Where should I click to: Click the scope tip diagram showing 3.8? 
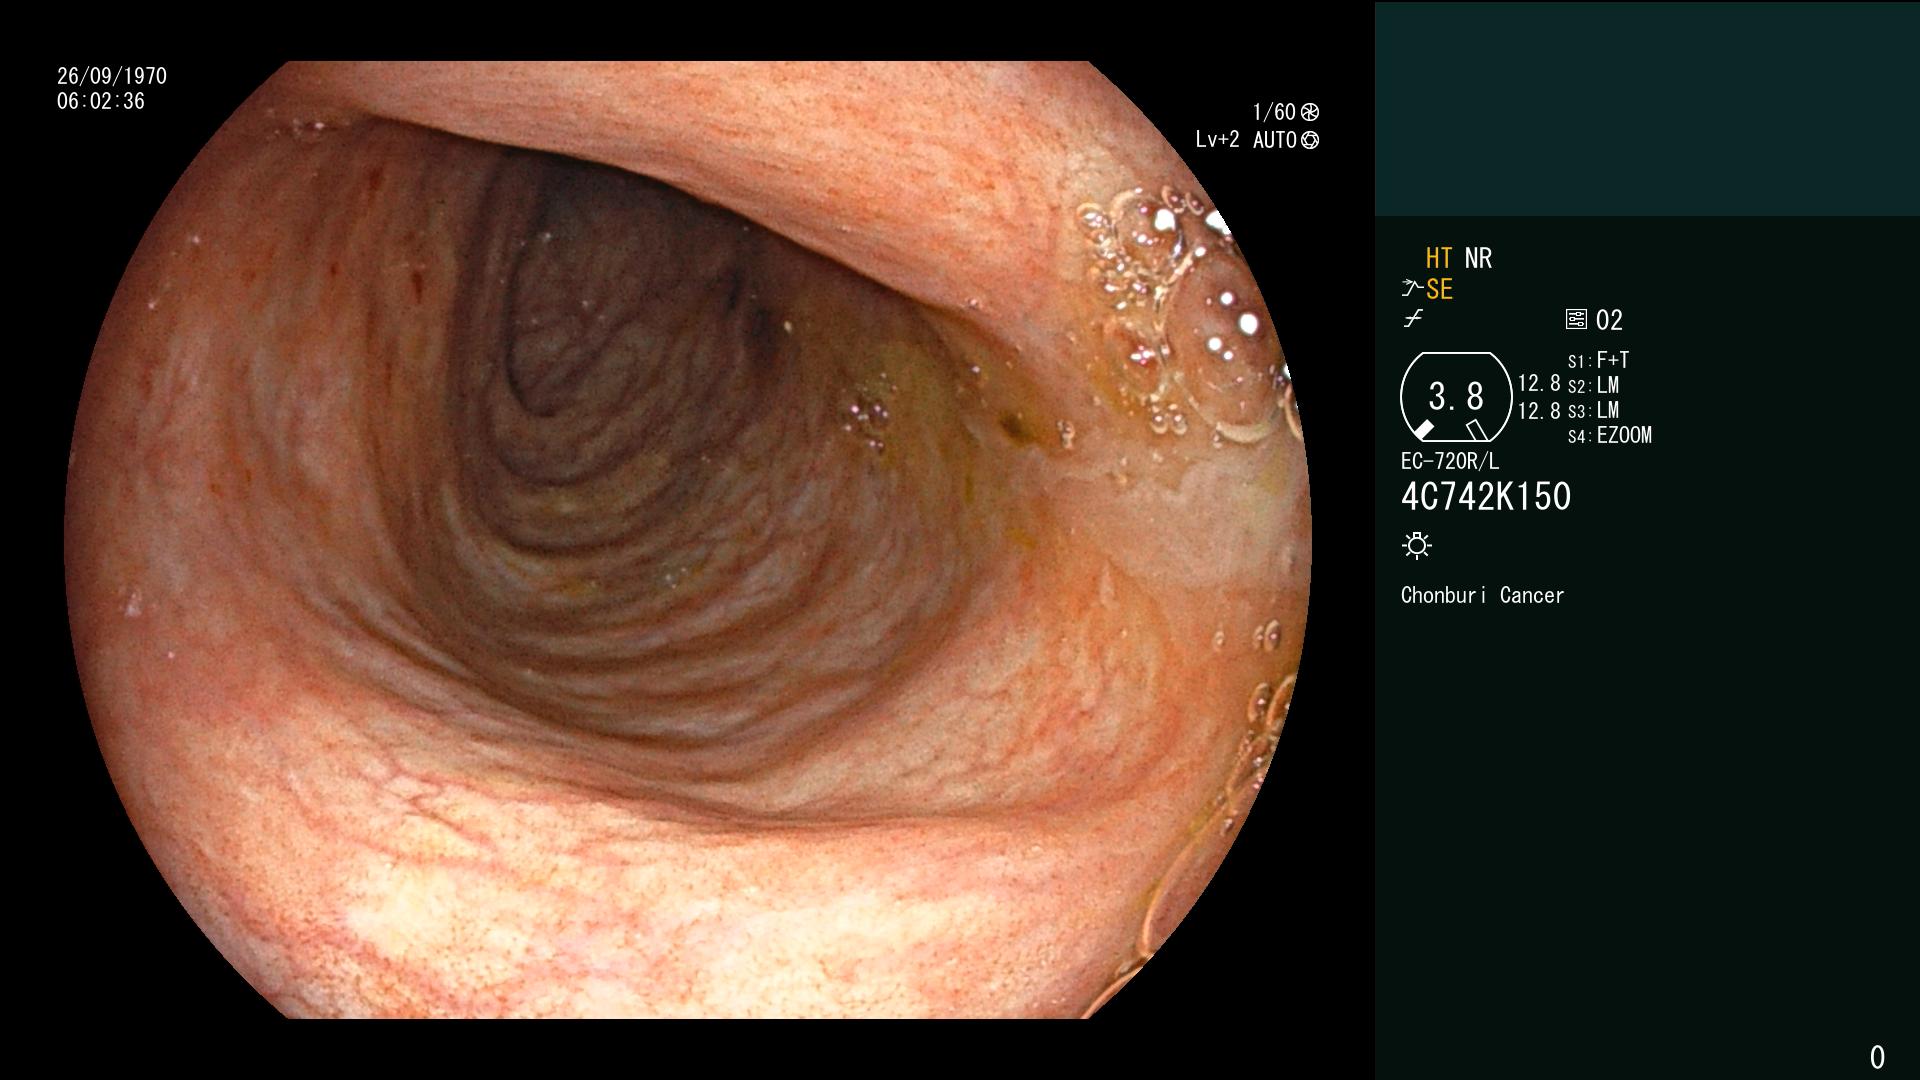(x=1456, y=397)
